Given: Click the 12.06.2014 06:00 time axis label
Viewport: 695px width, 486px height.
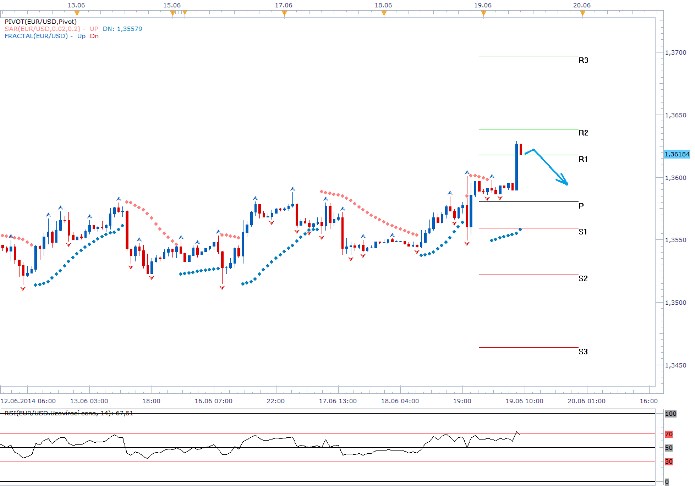Looking at the screenshot, I should click(x=28, y=401).
